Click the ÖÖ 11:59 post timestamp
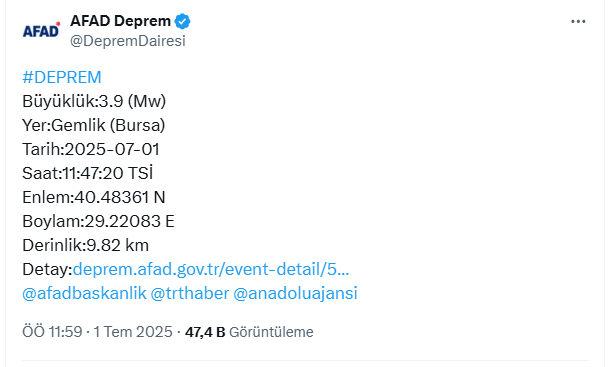This screenshot has width=615, height=367. pos(52,332)
